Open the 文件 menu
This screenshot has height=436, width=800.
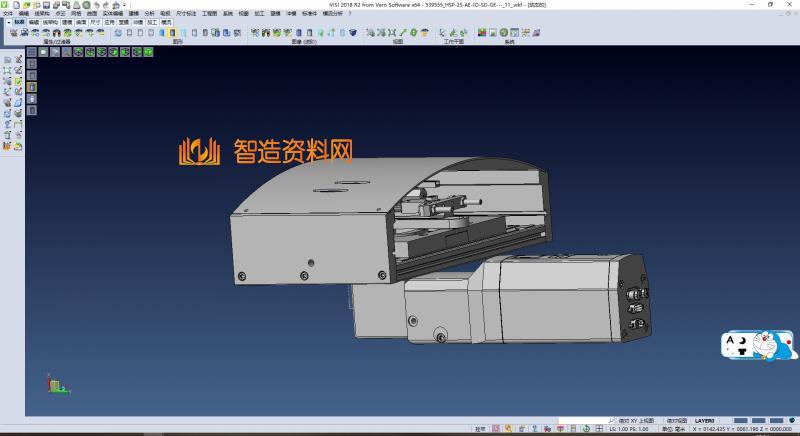pyautogui.click(x=7, y=13)
